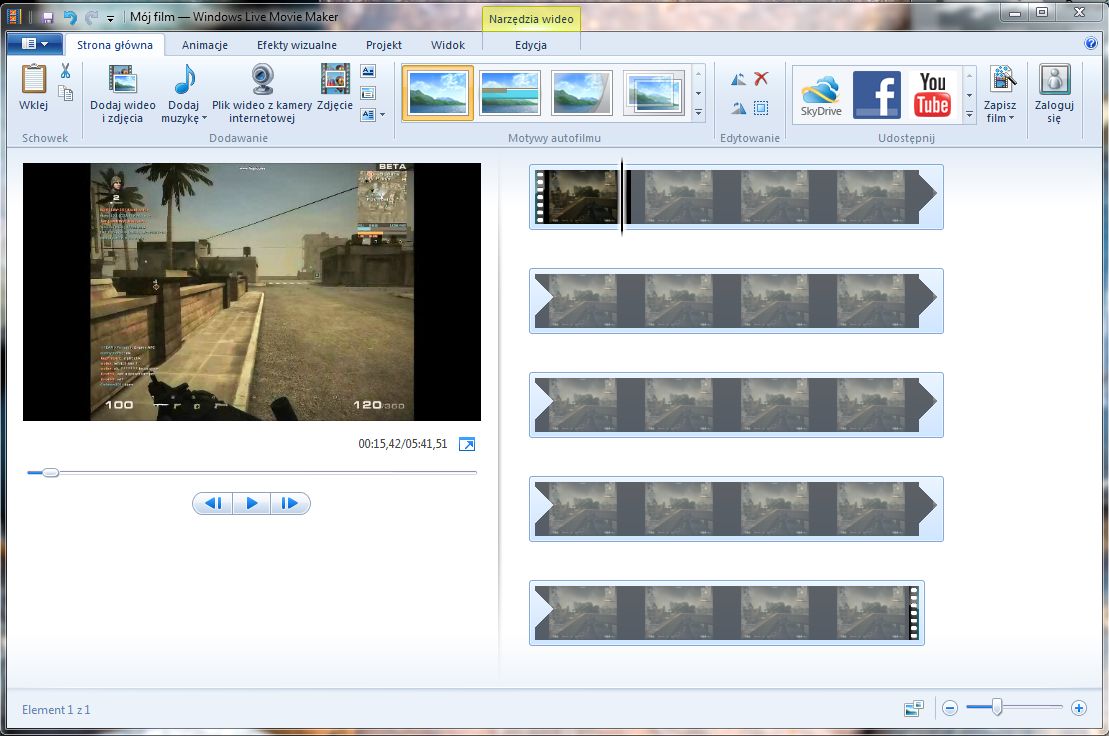The width and height of the screenshot is (1109, 736).
Task: Click the SkyDrive share icon
Action: (x=821, y=95)
